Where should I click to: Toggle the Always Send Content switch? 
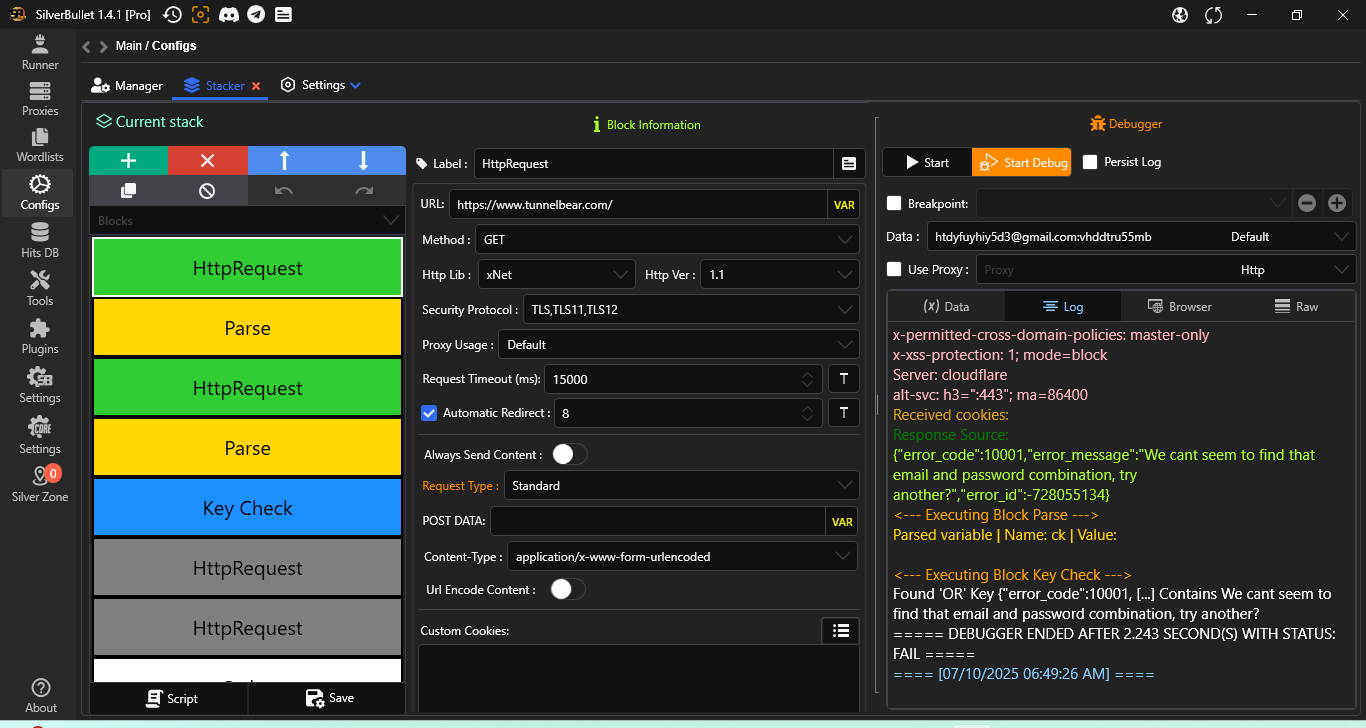(569, 455)
